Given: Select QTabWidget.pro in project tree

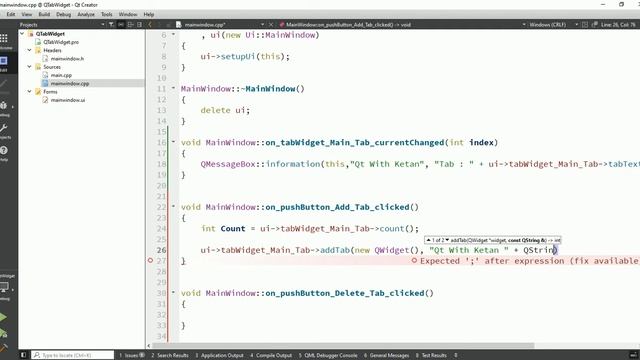Looking at the screenshot, I should click(x=61, y=42).
